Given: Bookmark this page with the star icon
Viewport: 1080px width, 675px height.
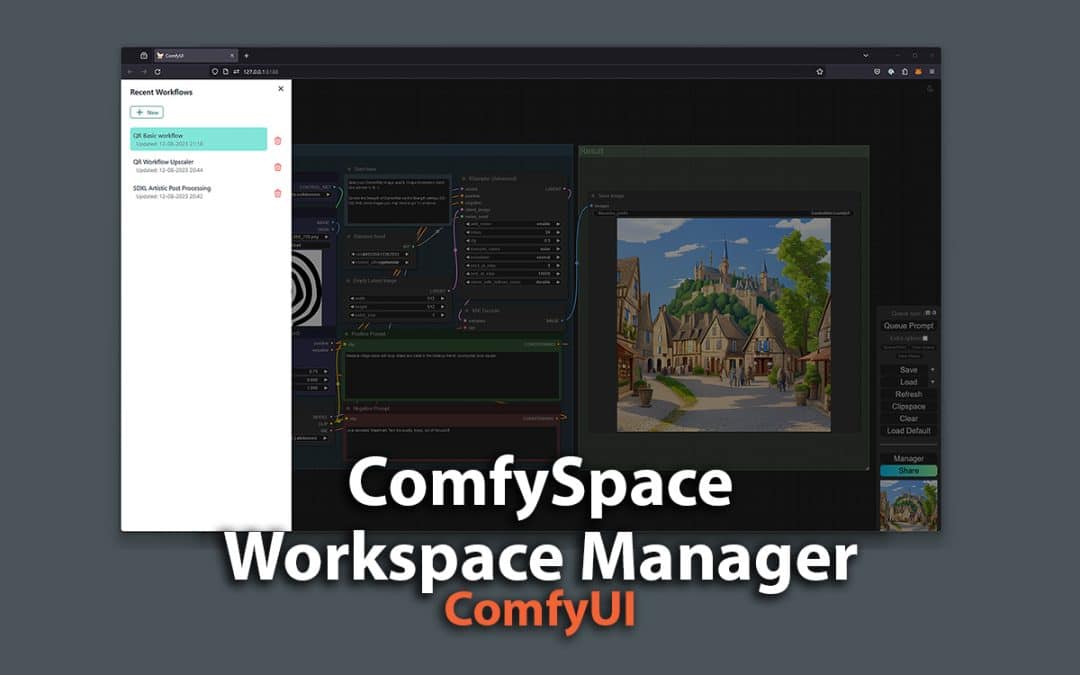Looking at the screenshot, I should click(x=820, y=72).
